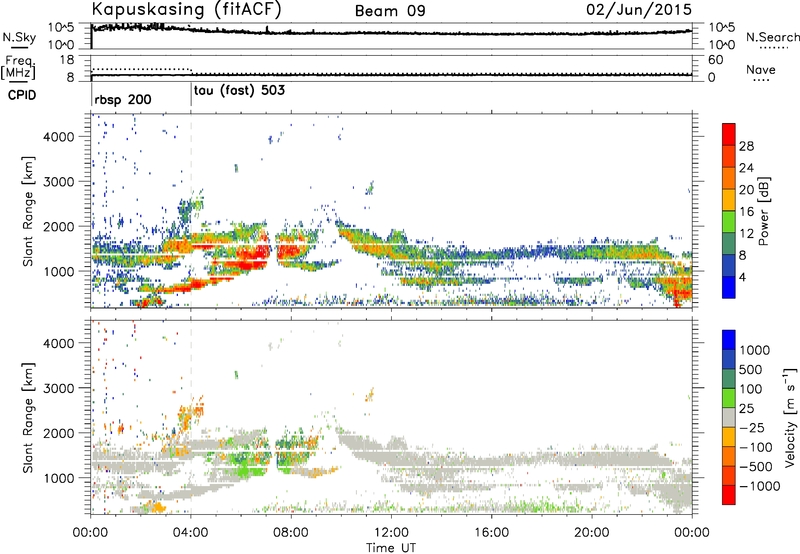Viewport: 800px width, 554px height.
Task: Click the 3000 tick on velocity panel
Action: [59, 388]
